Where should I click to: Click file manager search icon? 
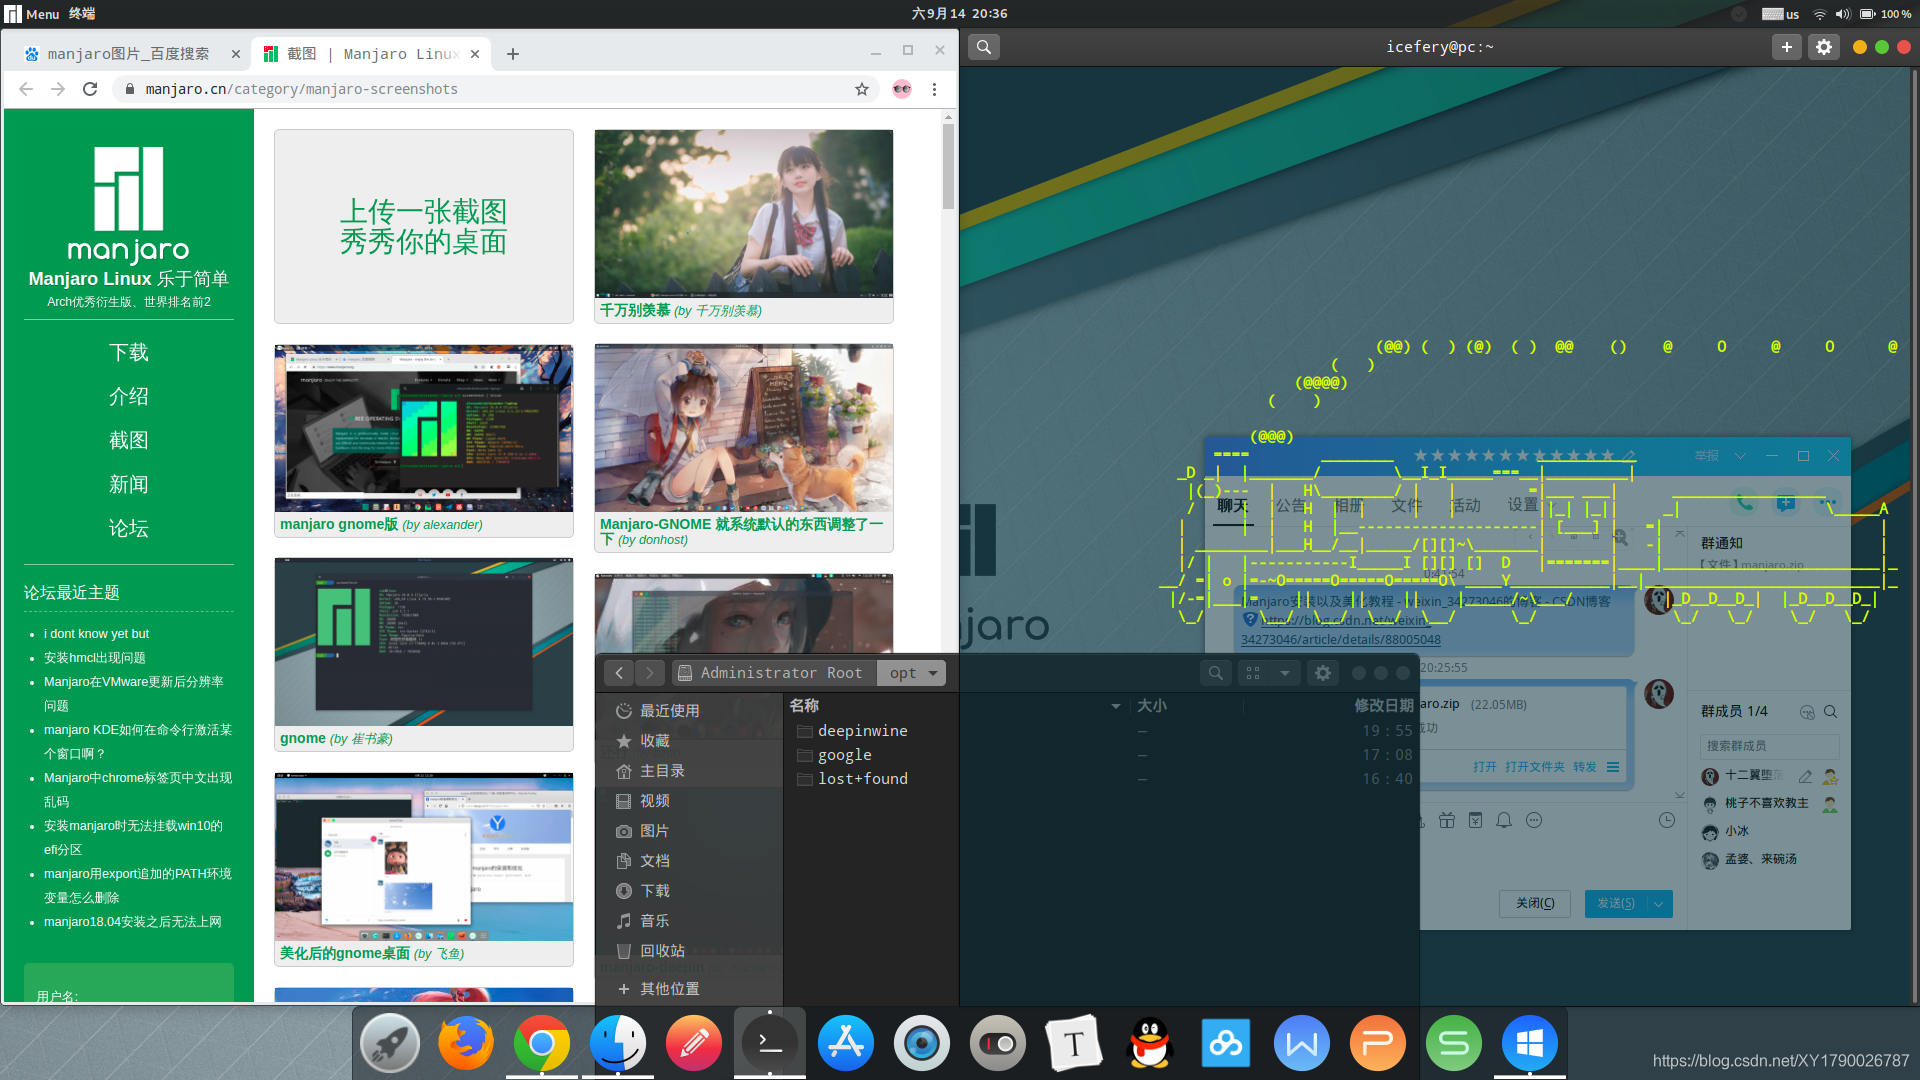point(1216,673)
